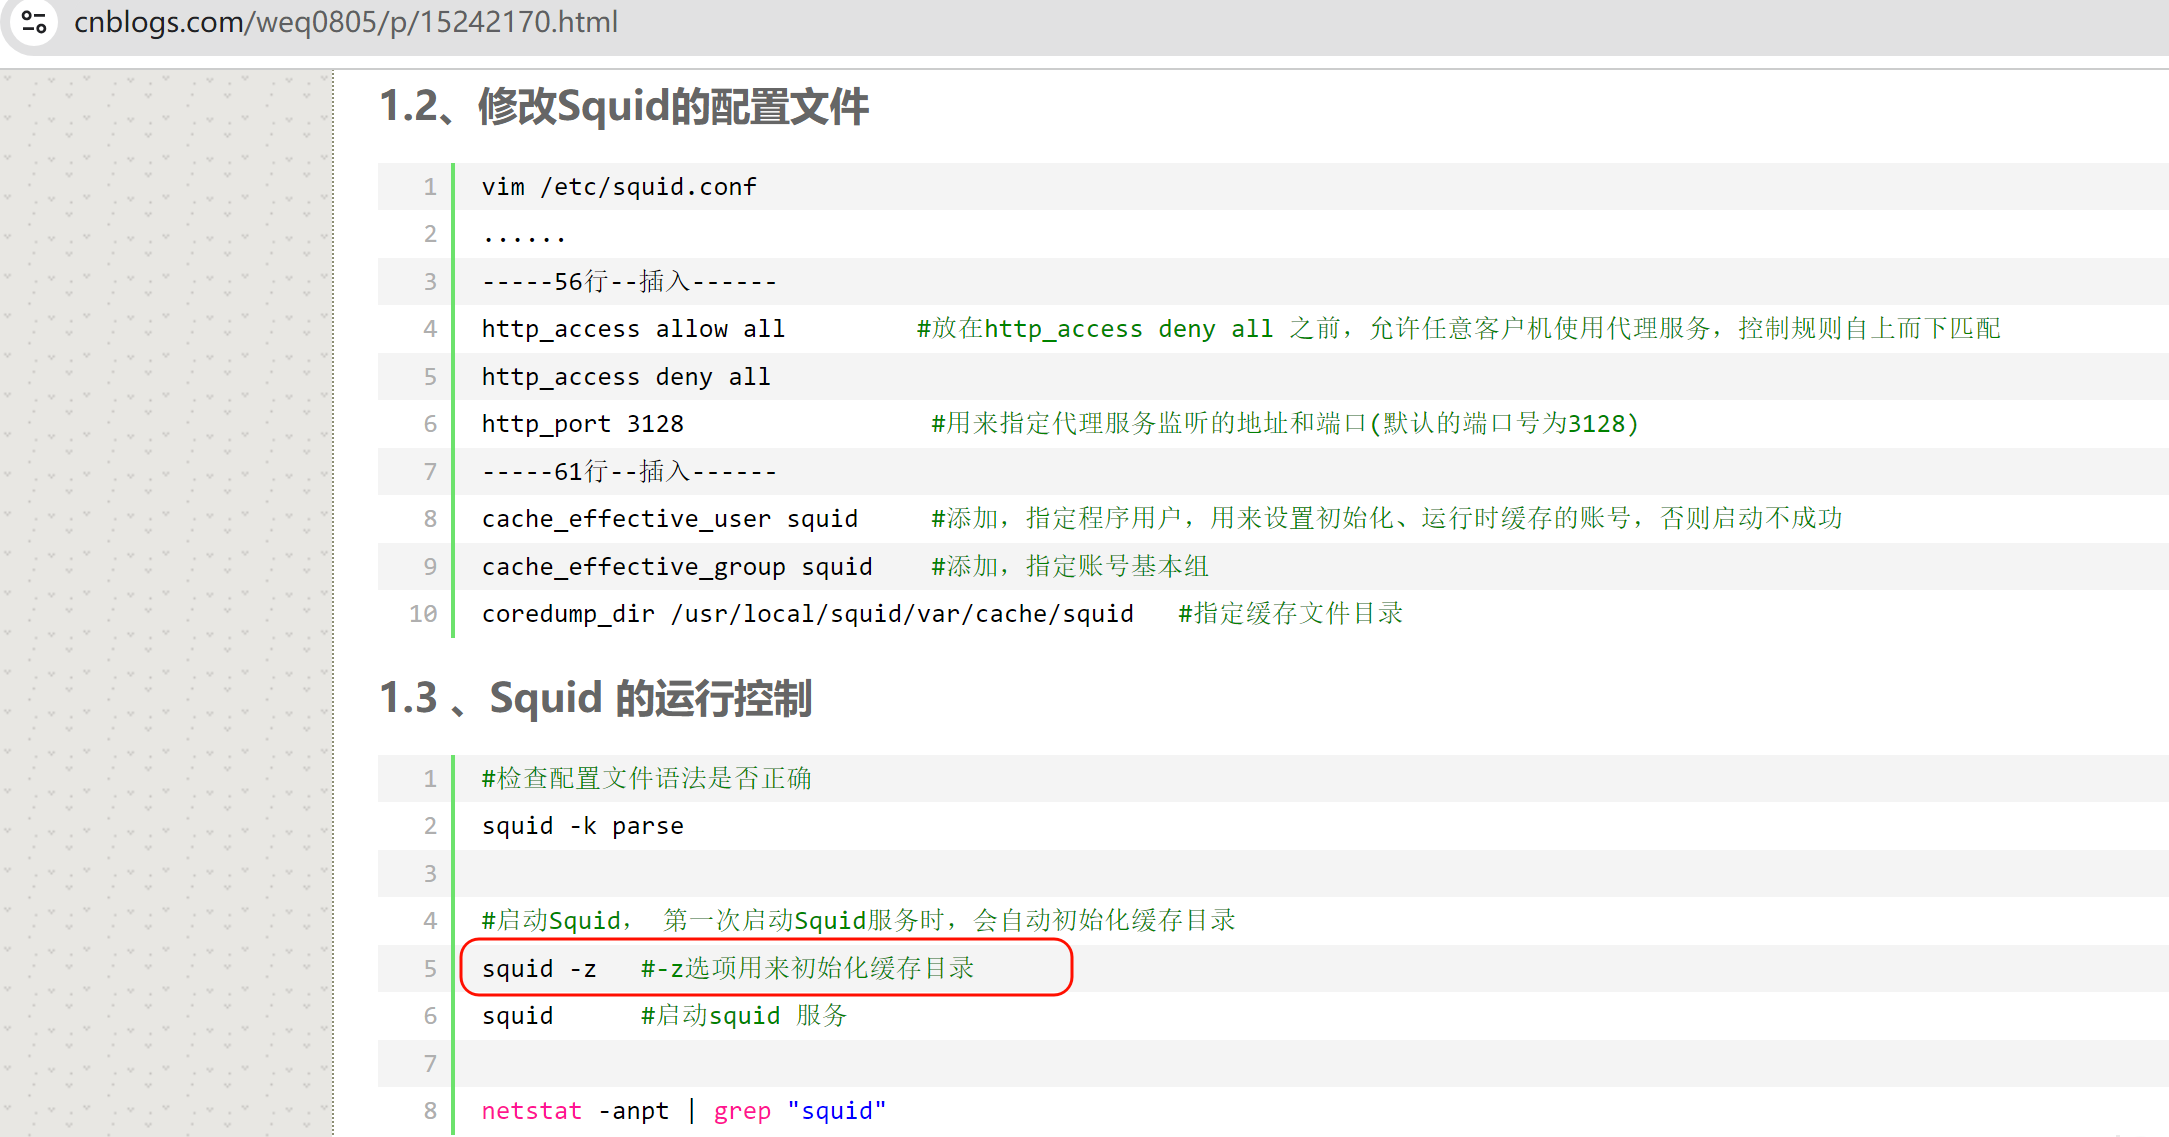Image resolution: width=2169 pixels, height=1137 pixels.
Task: Click the comment #检查配置文件语法是否正确
Action: (x=646, y=779)
